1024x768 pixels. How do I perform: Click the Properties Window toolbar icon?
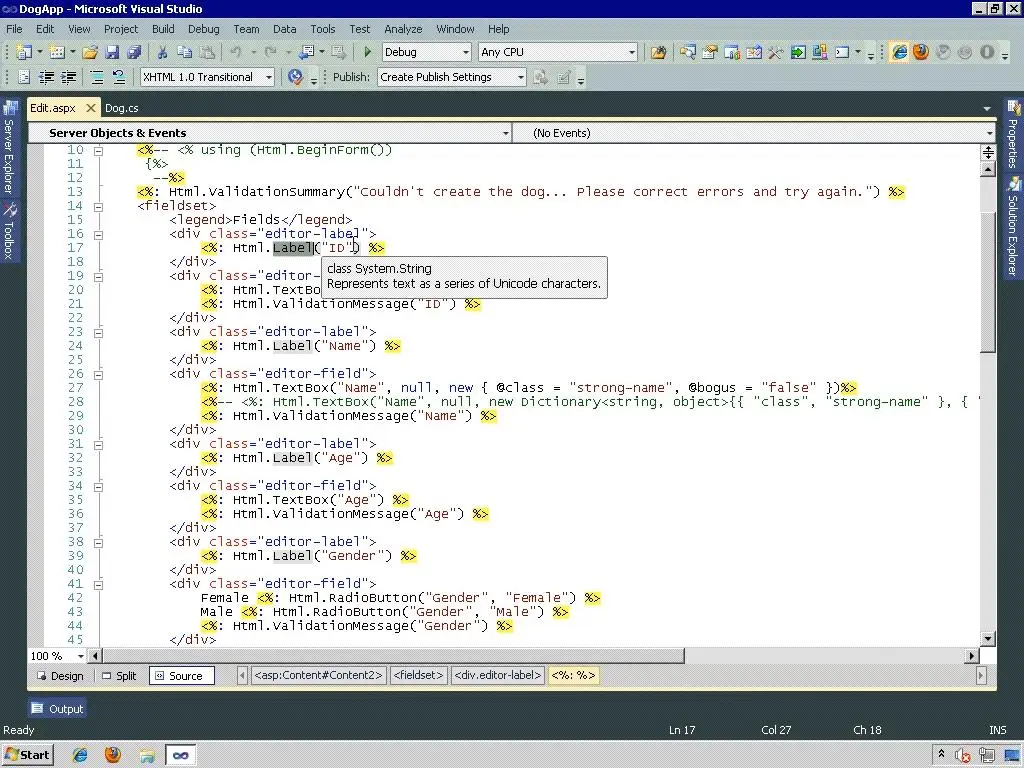click(x=709, y=52)
